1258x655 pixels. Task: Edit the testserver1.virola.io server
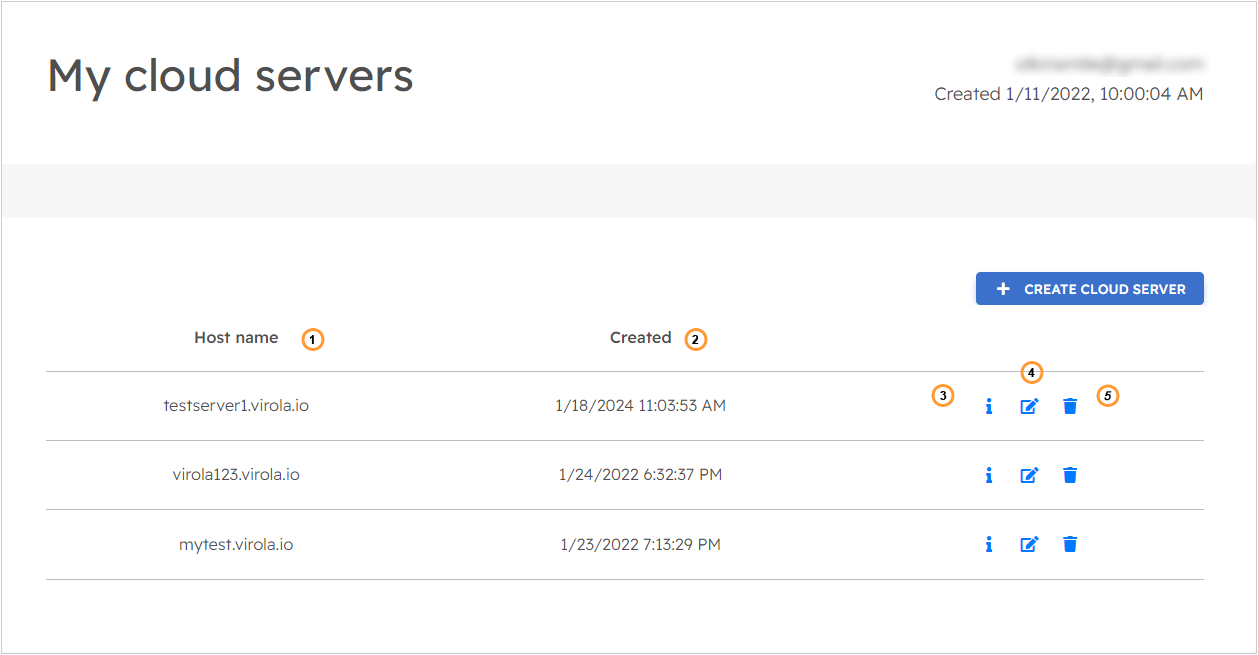click(1029, 405)
